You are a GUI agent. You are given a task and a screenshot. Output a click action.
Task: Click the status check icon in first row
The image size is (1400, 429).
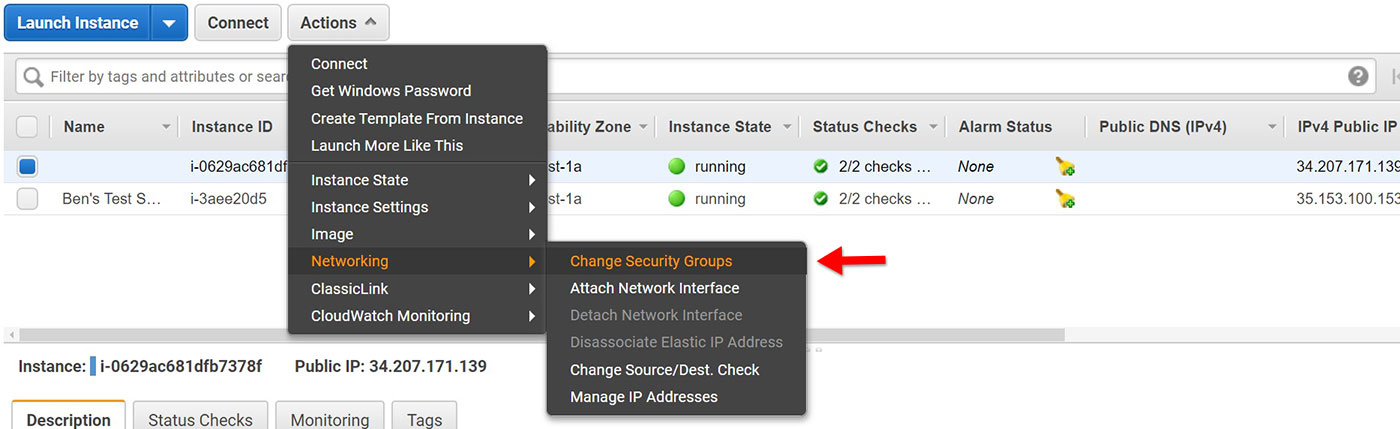821,167
